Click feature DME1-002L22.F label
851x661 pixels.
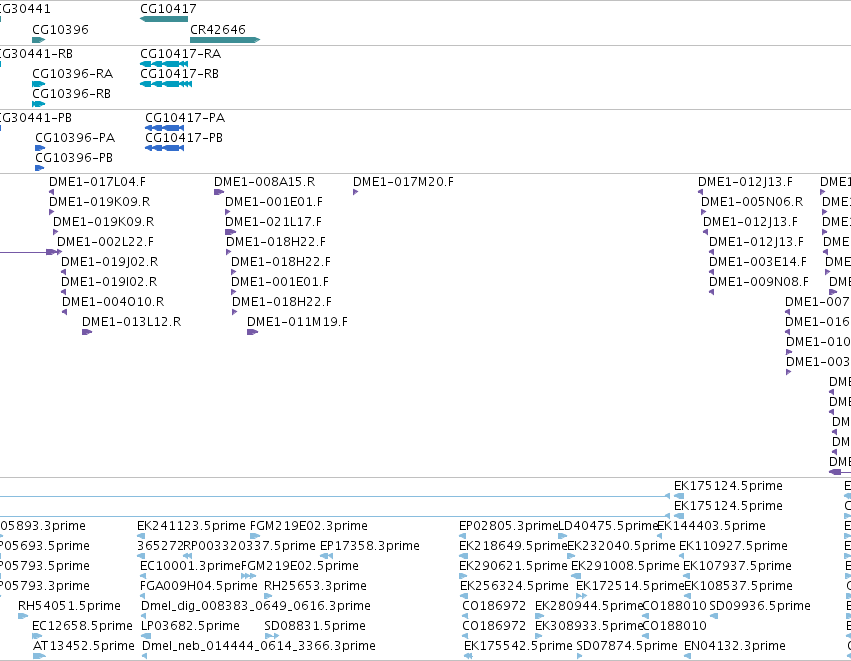tap(105, 241)
